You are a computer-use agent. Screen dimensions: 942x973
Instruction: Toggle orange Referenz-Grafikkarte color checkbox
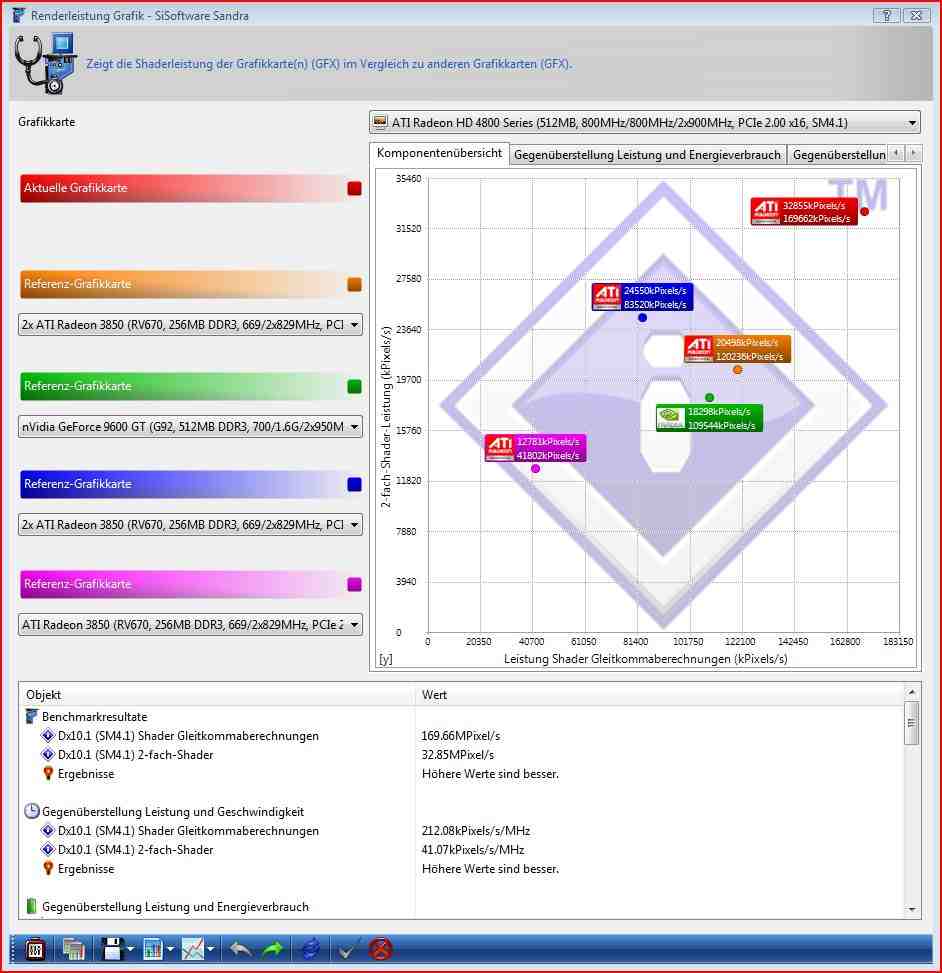pyautogui.click(x=354, y=285)
